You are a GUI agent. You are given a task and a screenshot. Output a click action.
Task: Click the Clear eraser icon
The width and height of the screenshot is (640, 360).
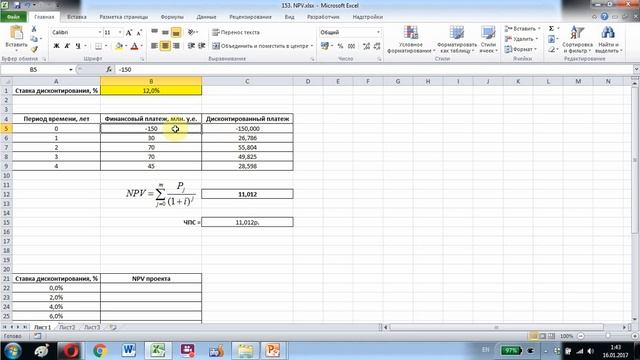(551, 49)
